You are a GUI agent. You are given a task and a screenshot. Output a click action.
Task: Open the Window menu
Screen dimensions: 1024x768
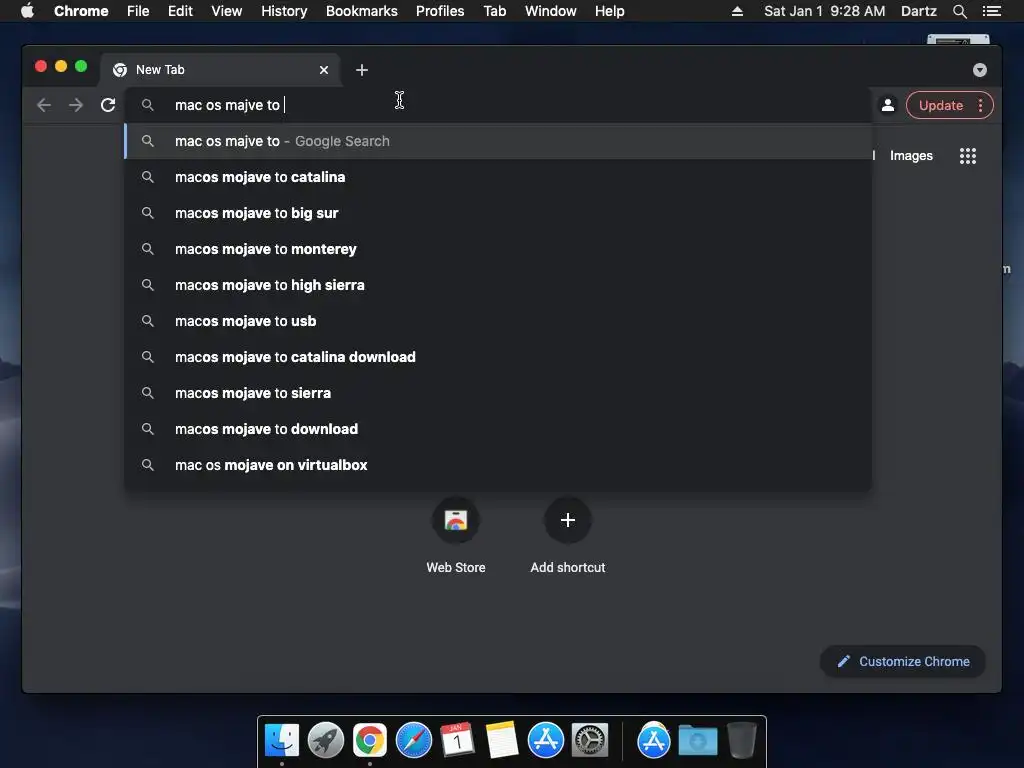click(551, 11)
